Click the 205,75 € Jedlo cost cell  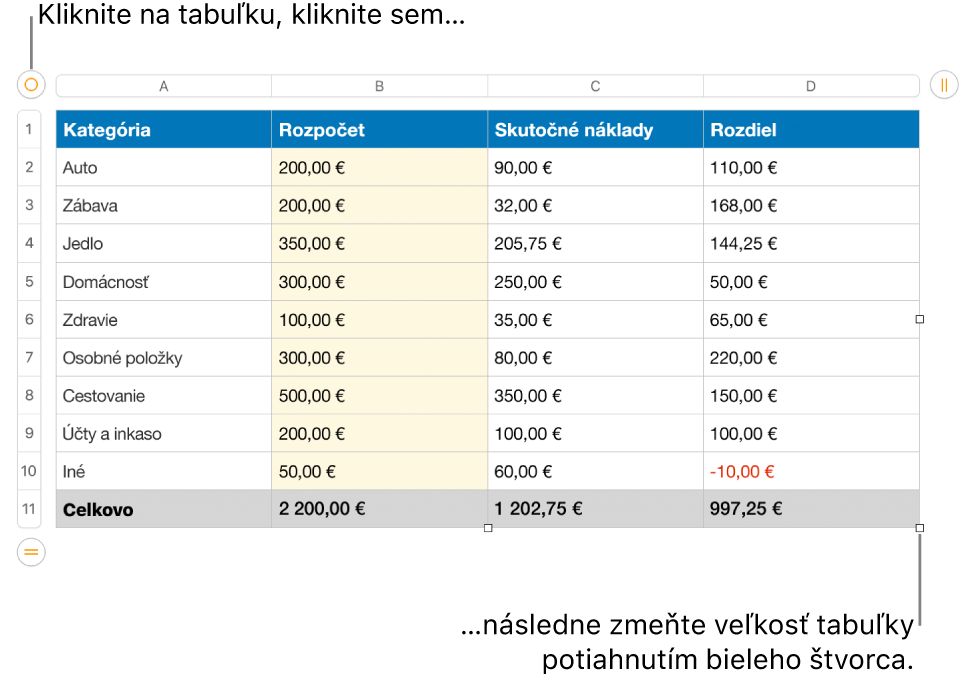pos(595,243)
